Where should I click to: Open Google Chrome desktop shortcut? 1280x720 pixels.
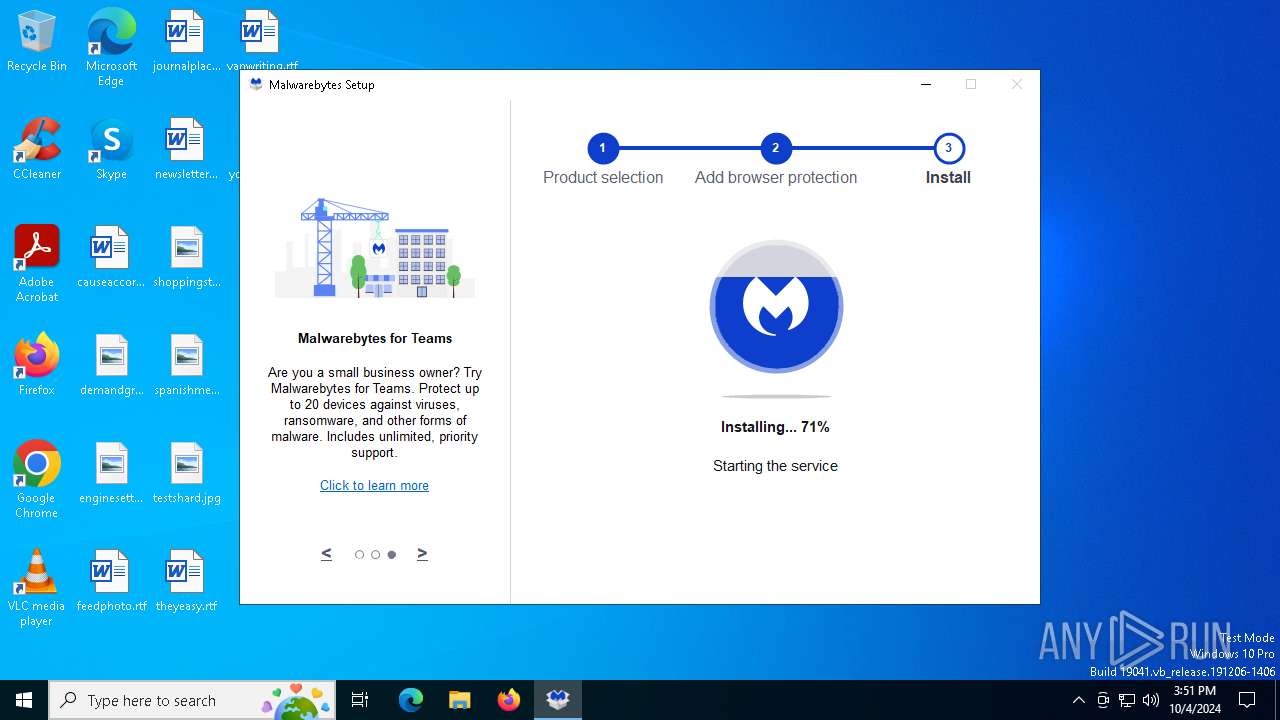coord(37,480)
